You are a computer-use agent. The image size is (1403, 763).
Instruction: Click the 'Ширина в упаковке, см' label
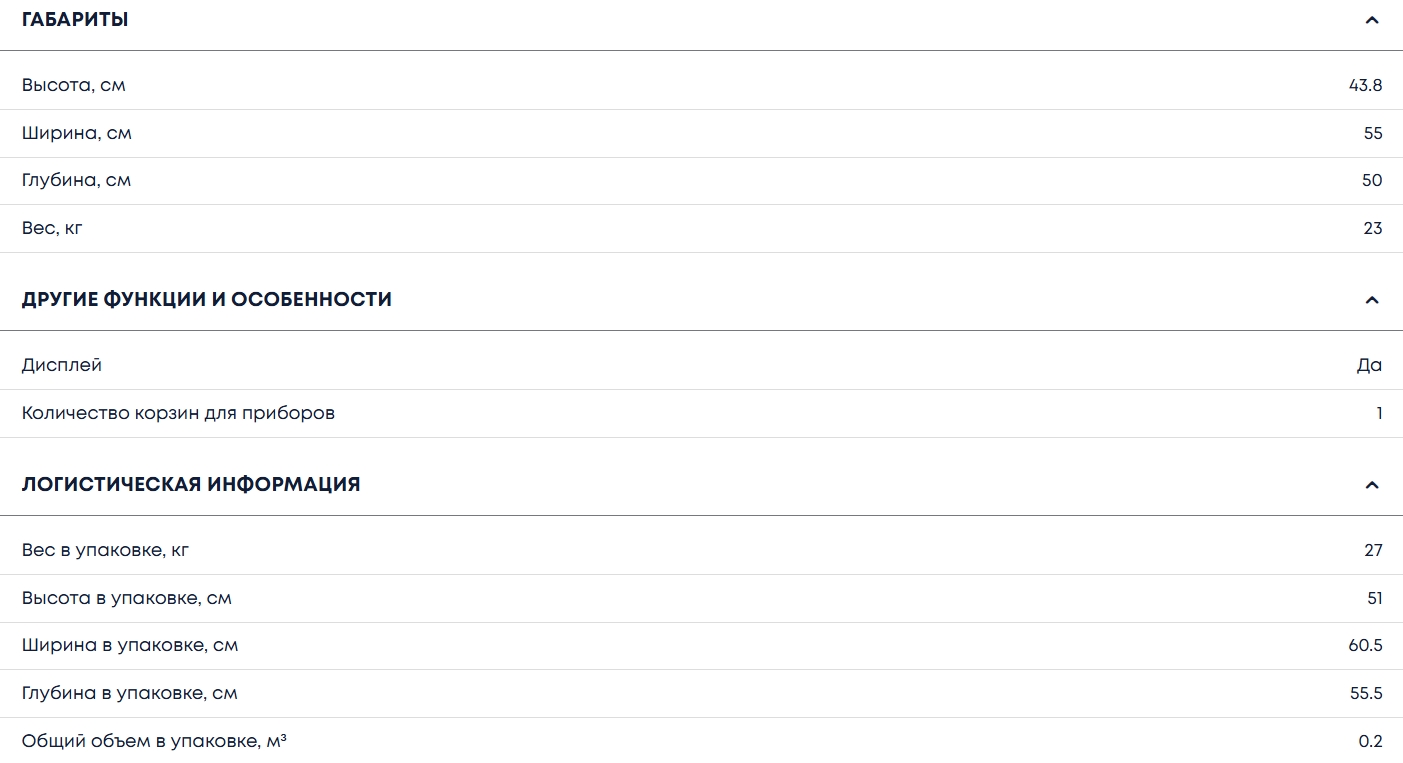(130, 645)
